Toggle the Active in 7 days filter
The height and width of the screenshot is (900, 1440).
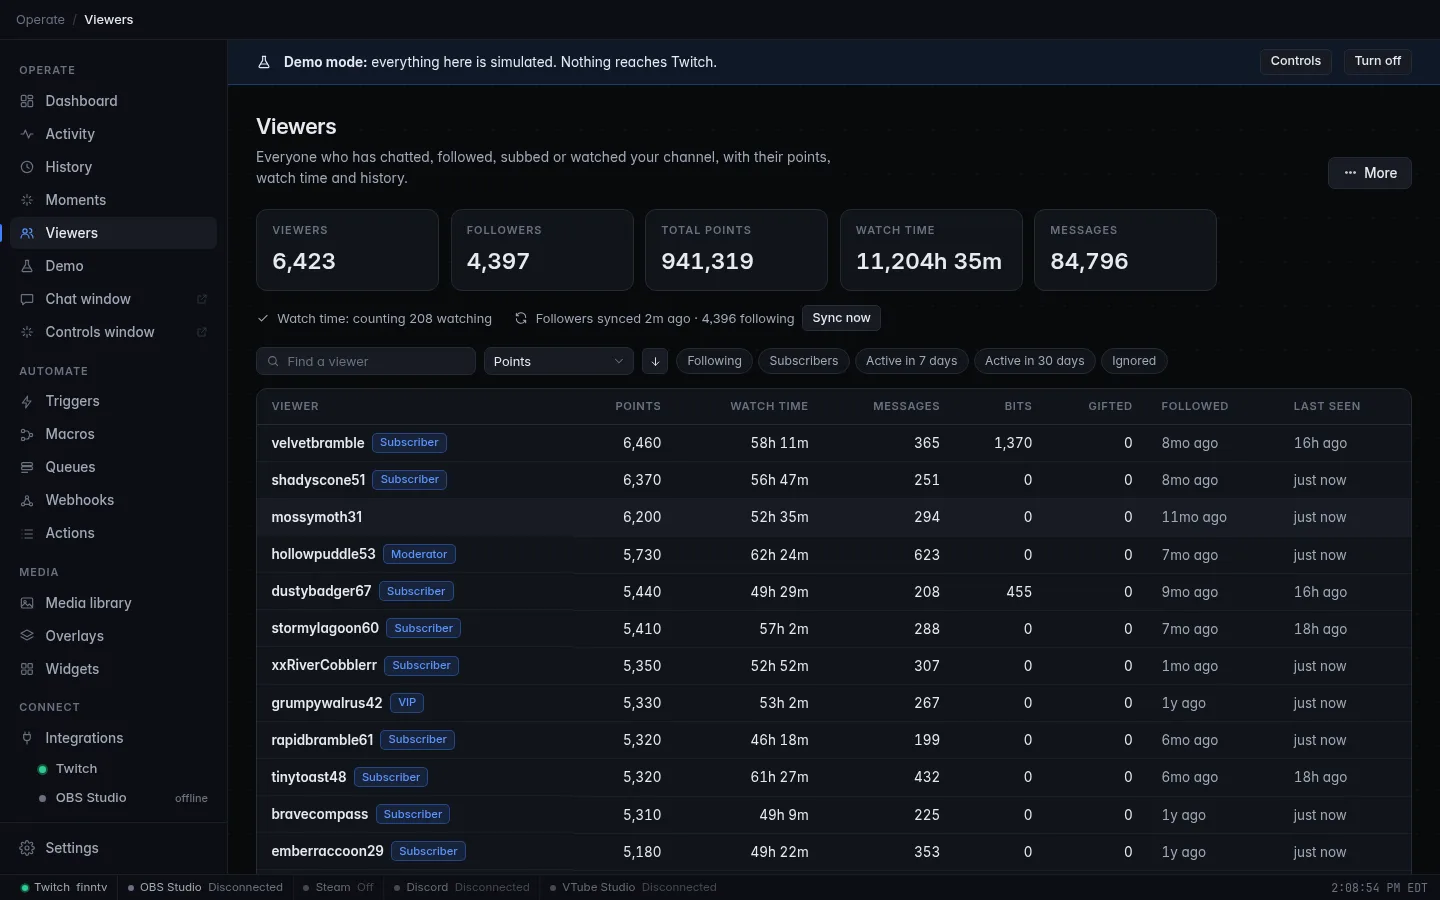point(911,361)
